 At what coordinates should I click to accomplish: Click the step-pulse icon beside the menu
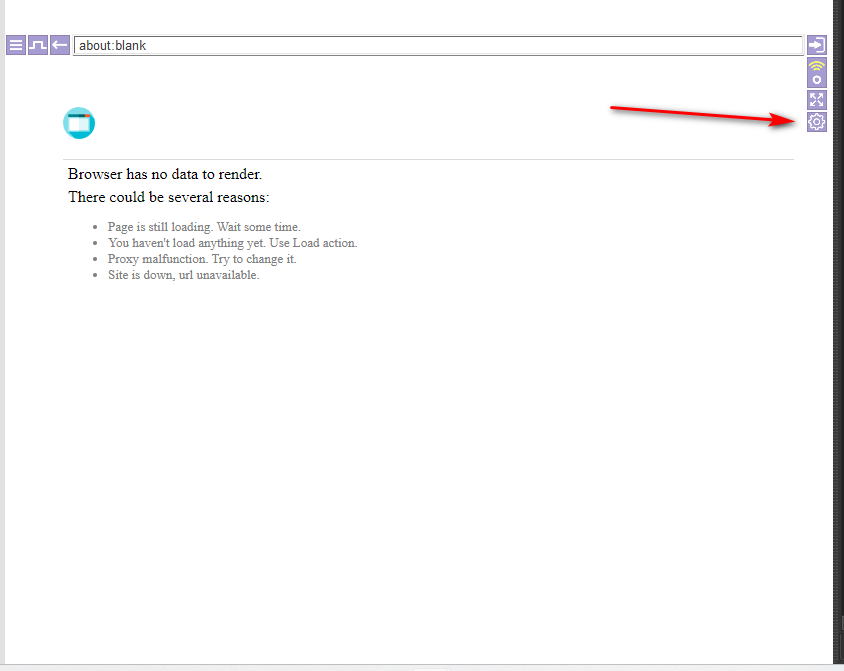coord(38,45)
